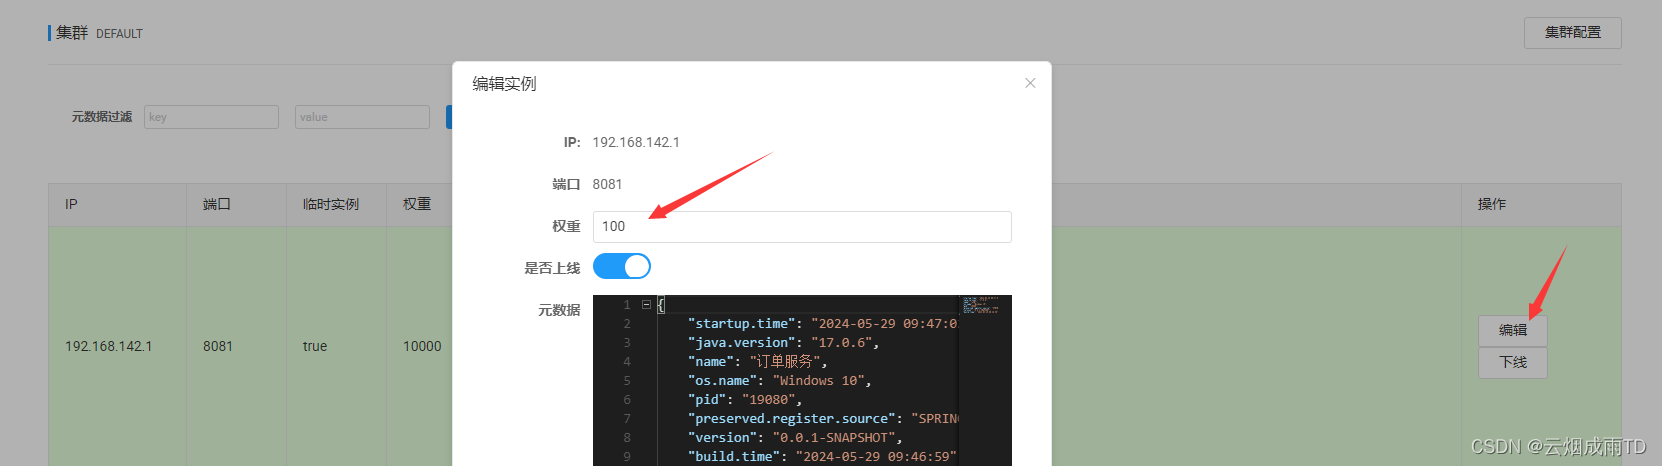The width and height of the screenshot is (1662, 466).
Task: Click the 元数据过滤 label
Action: coord(101,117)
